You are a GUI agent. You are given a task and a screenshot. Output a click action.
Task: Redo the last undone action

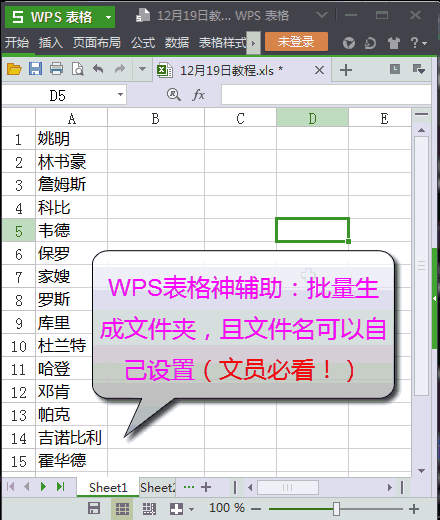(x=120, y=69)
